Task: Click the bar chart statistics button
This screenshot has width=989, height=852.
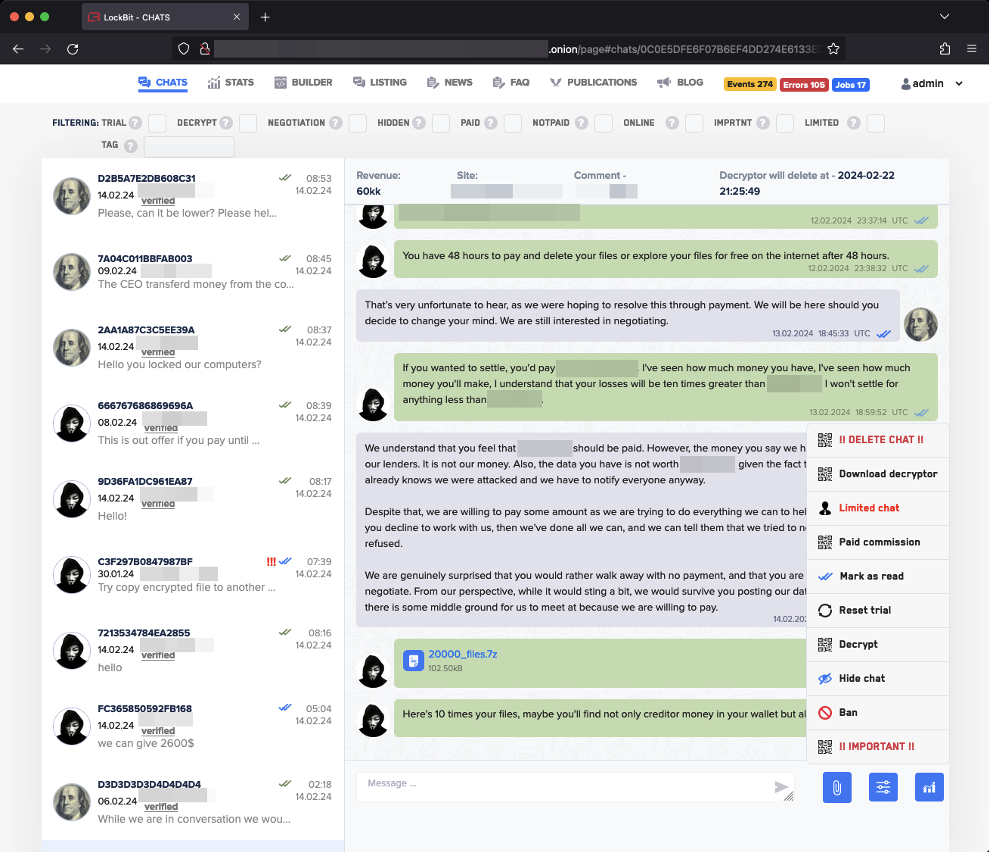Action: click(x=929, y=787)
